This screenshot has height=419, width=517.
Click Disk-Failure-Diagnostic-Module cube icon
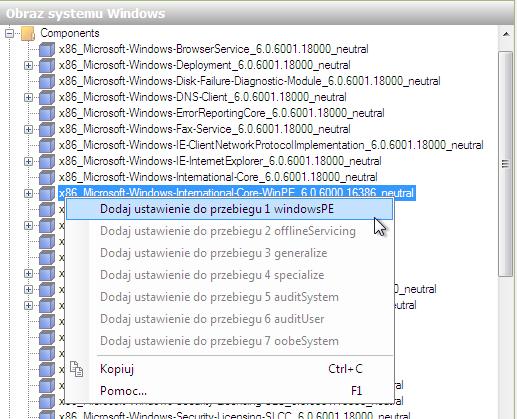click(x=47, y=81)
